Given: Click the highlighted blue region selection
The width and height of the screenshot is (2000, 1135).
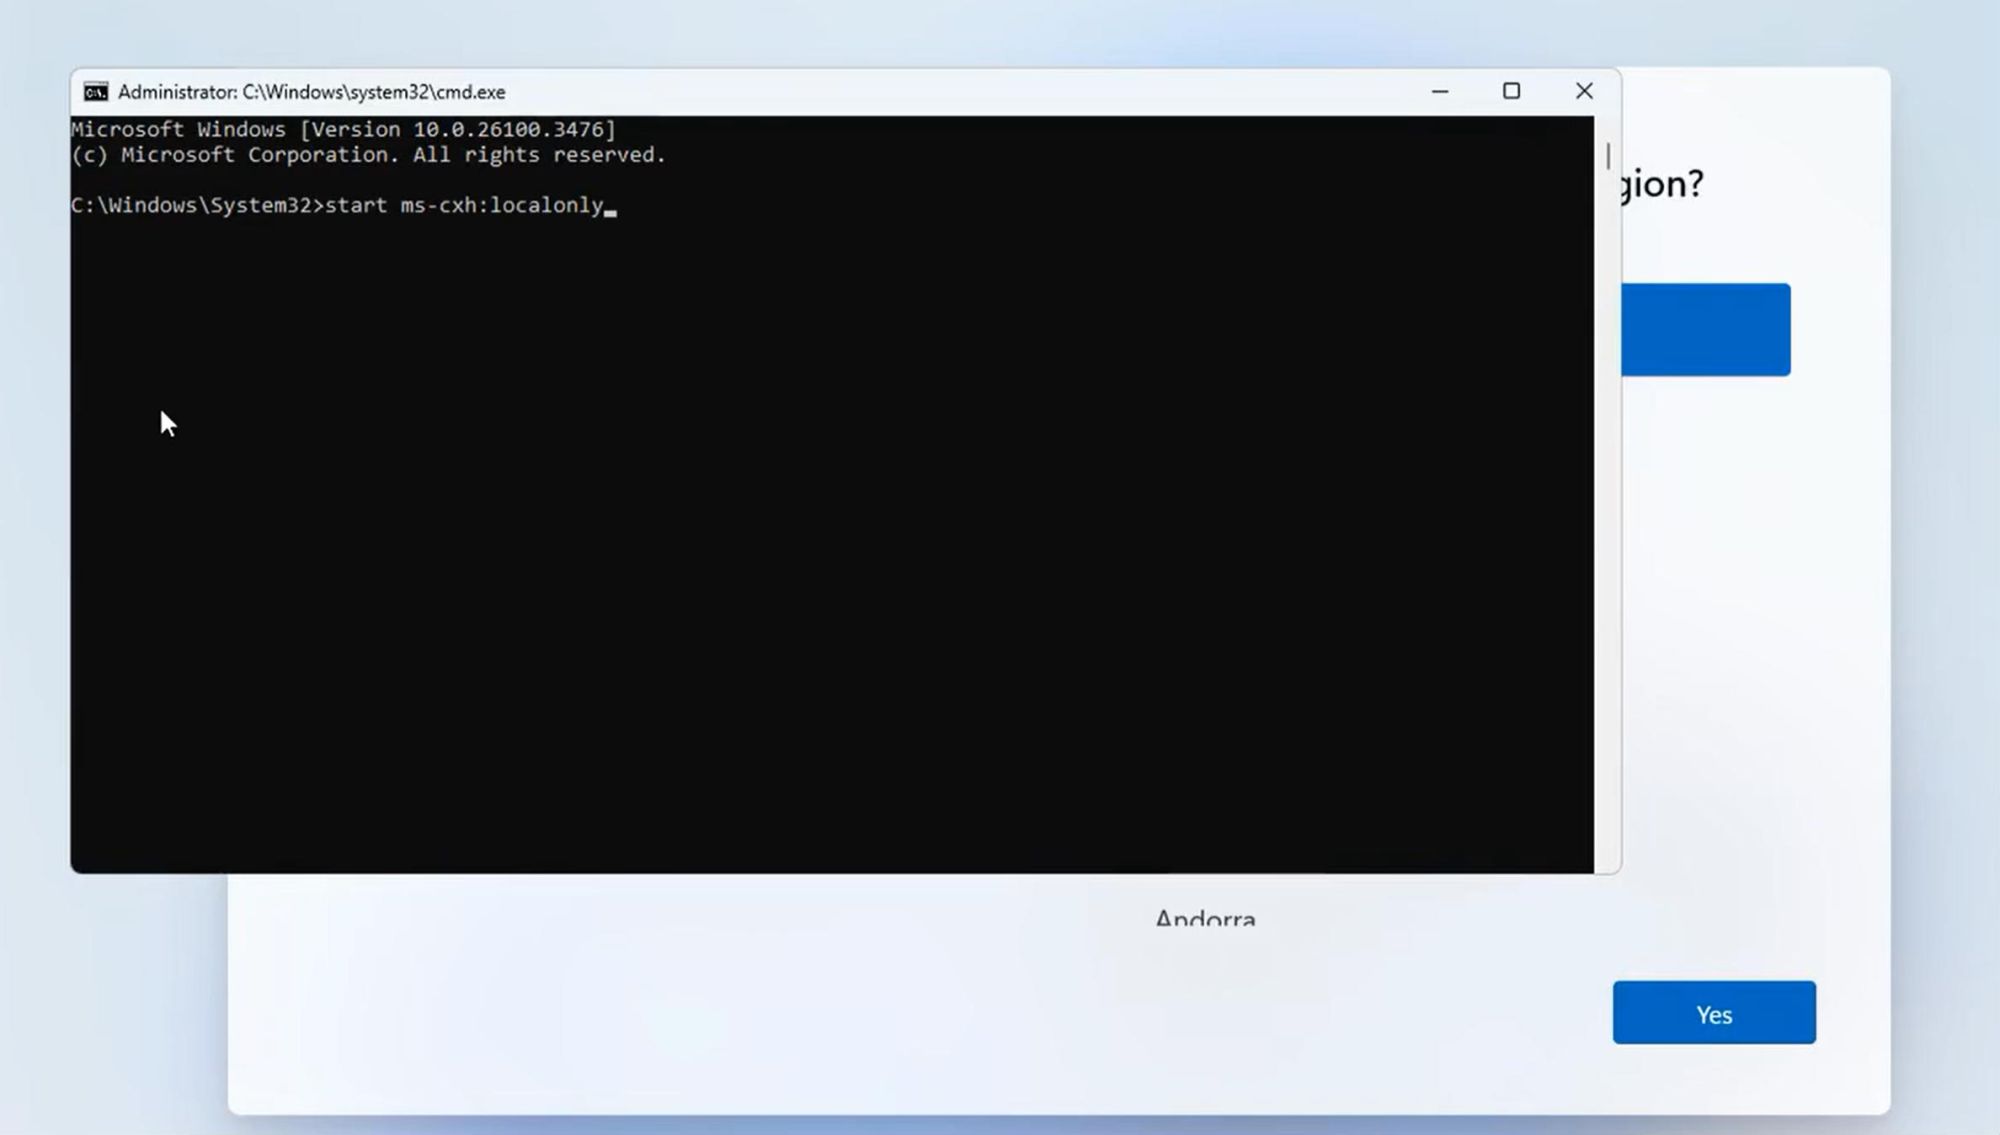Looking at the screenshot, I should pyautogui.click(x=1705, y=330).
